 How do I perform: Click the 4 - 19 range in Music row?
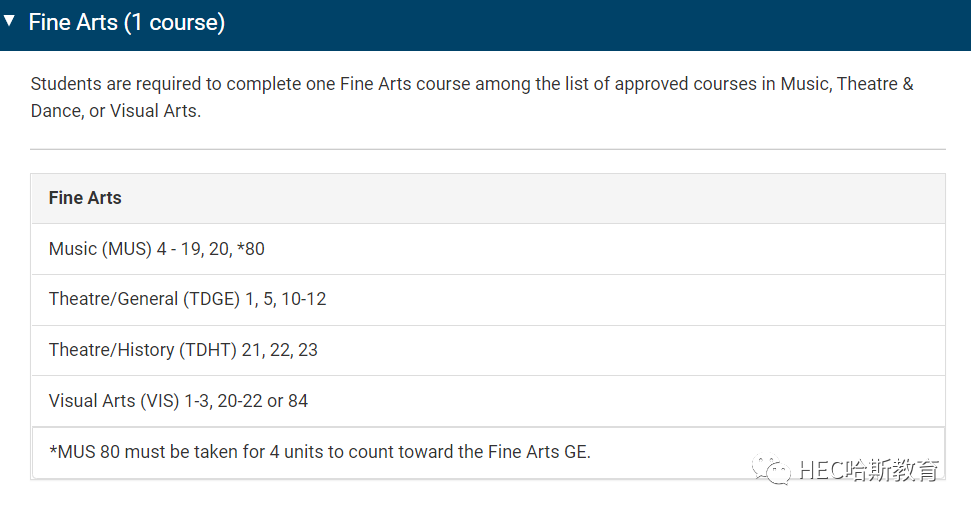click(x=179, y=249)
